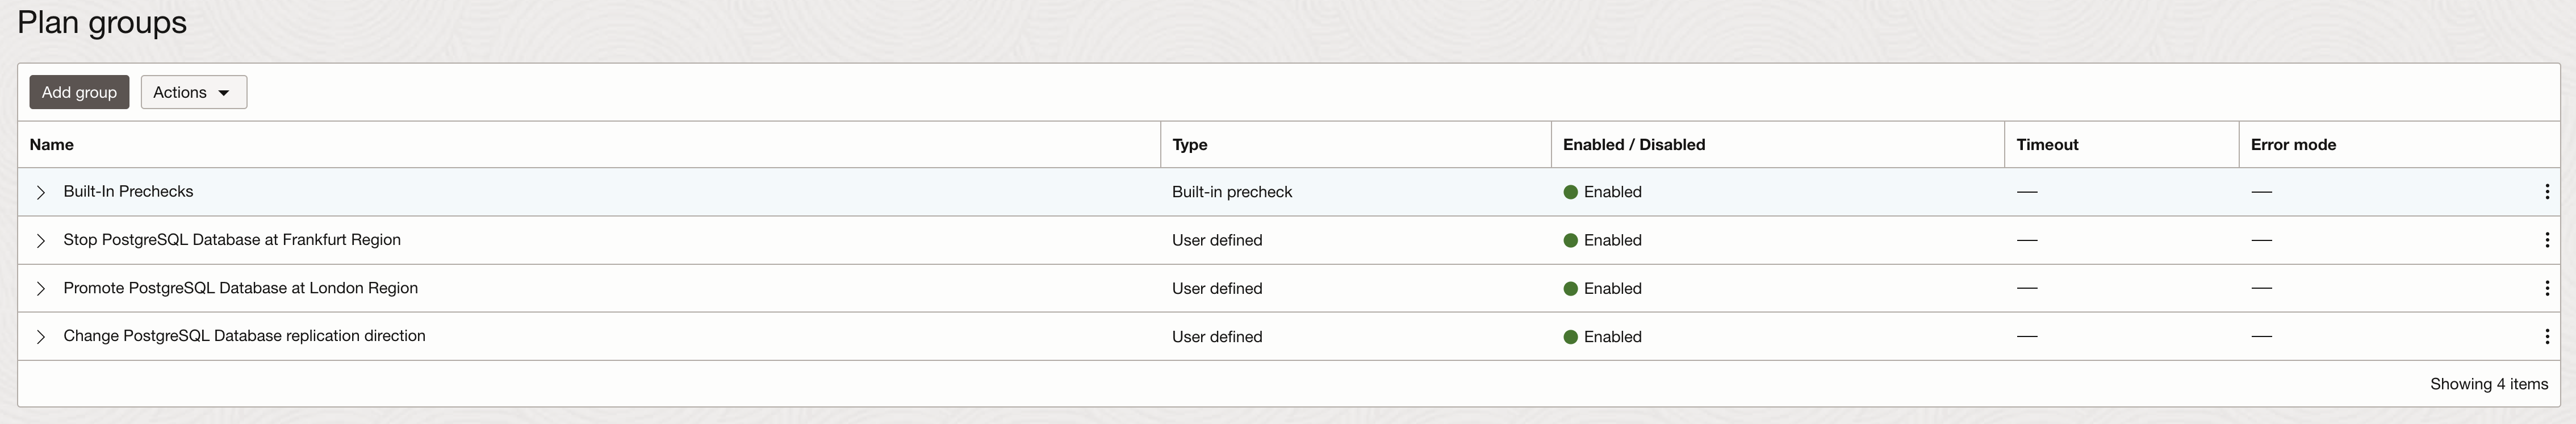Open three-dot menu for Promote PostgreSQL row
2576x424 pixels.
tap(2546, 288)
